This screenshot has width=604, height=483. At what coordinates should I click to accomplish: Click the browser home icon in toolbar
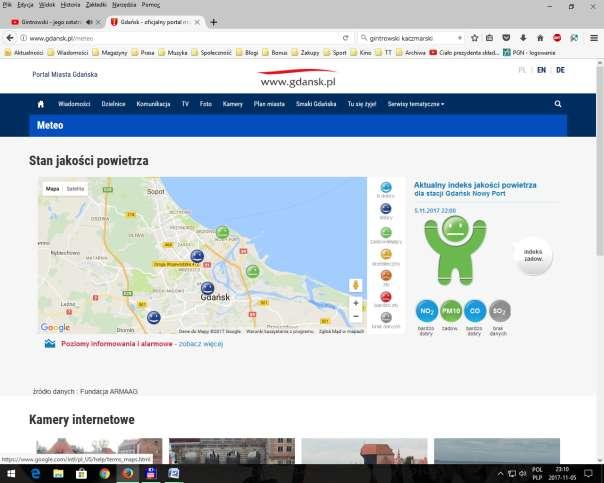(x=540, y=38)
